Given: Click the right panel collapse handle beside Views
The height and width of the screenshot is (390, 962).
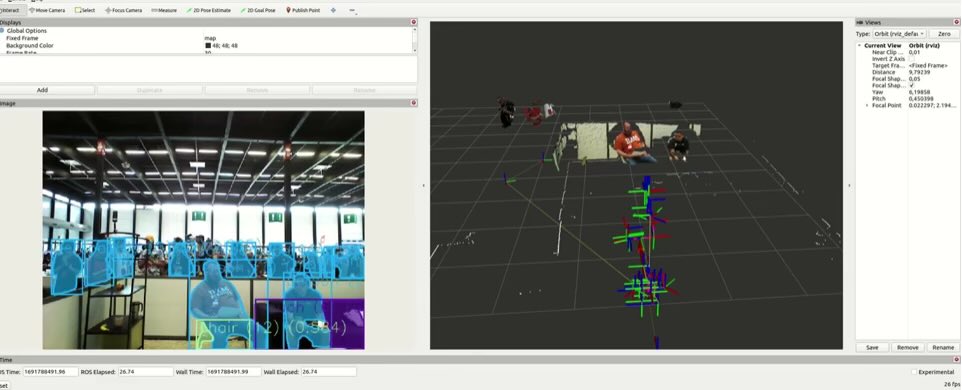Looking at the screenshot, I should click(x=849, y=185).
